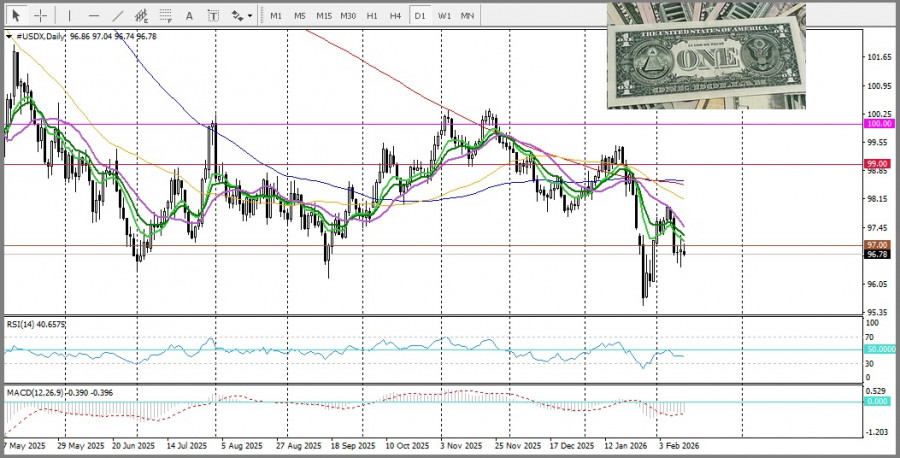The image size is (900, 458).
Task: Activate the crosshair tool
Action: (x=40, y=16)
